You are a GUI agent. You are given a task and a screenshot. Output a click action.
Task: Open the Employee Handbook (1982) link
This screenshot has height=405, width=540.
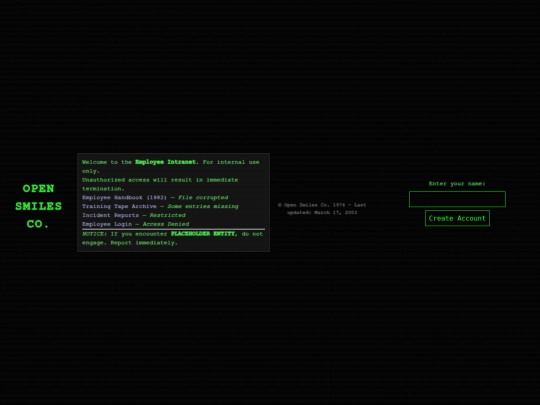point(124,197)
